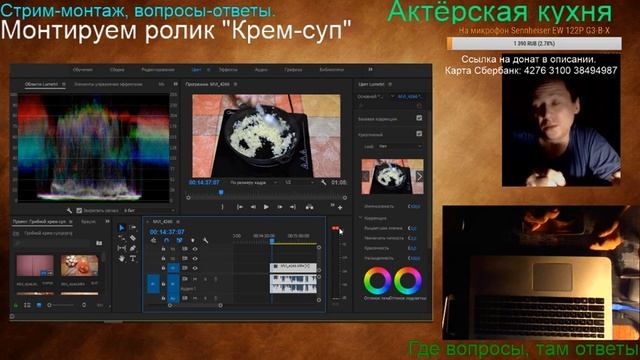This screenshot has width=640, height=360.
Task: Select the Ripple Edit tool
Action: click(x=122, y=238)
